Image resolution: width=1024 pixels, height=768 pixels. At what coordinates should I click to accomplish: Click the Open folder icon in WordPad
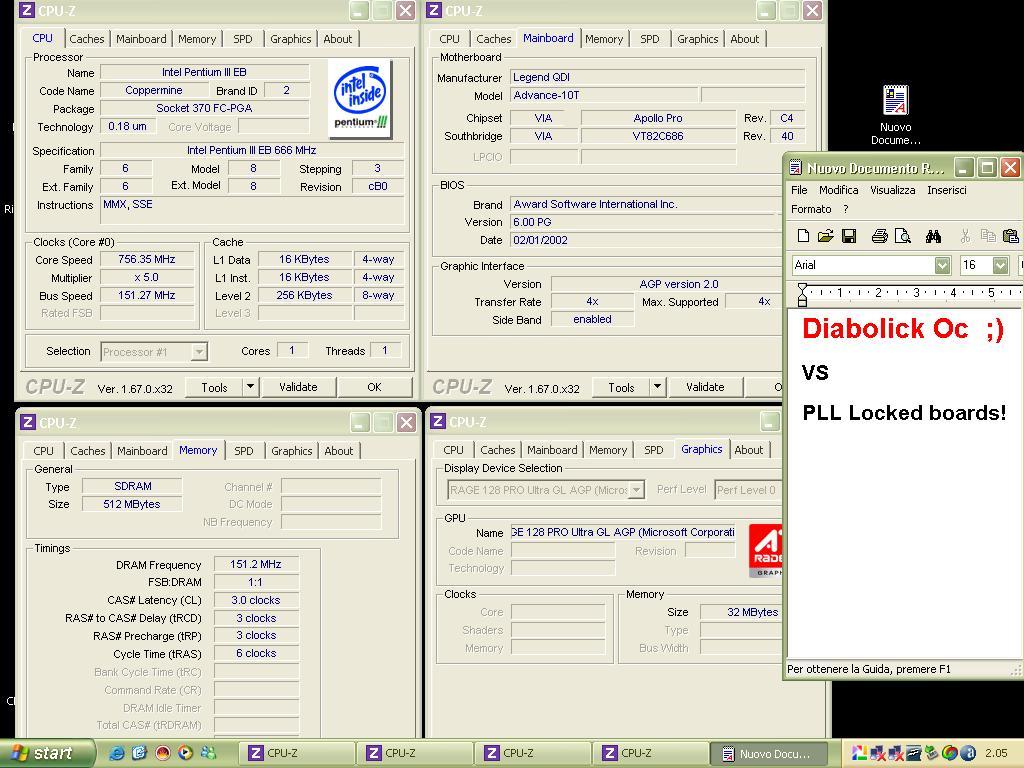[825, 236]
